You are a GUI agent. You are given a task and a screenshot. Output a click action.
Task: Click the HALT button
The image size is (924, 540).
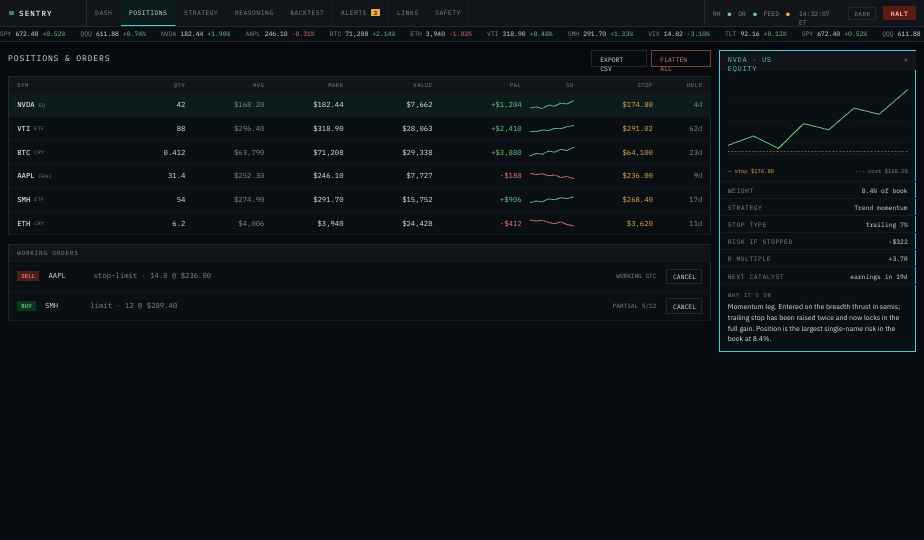(899, 14)
